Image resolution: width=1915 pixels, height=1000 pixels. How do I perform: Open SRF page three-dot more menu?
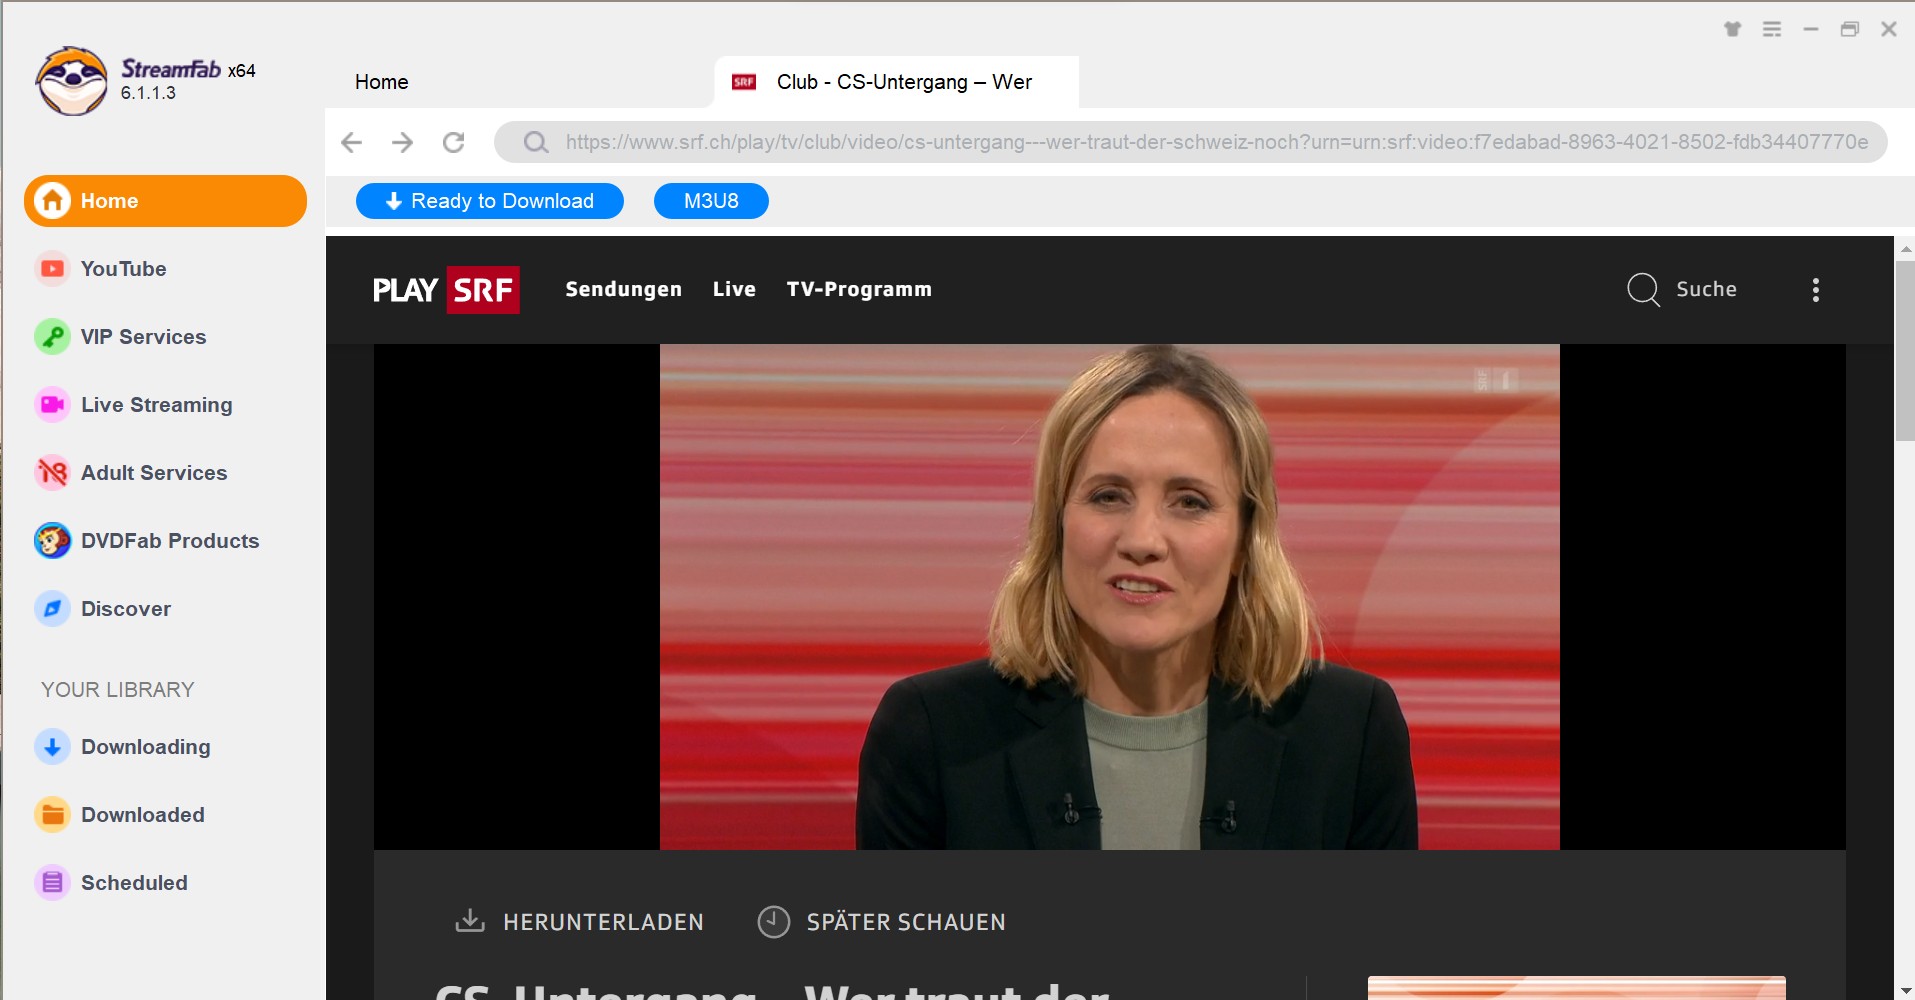click(1816, 290)
